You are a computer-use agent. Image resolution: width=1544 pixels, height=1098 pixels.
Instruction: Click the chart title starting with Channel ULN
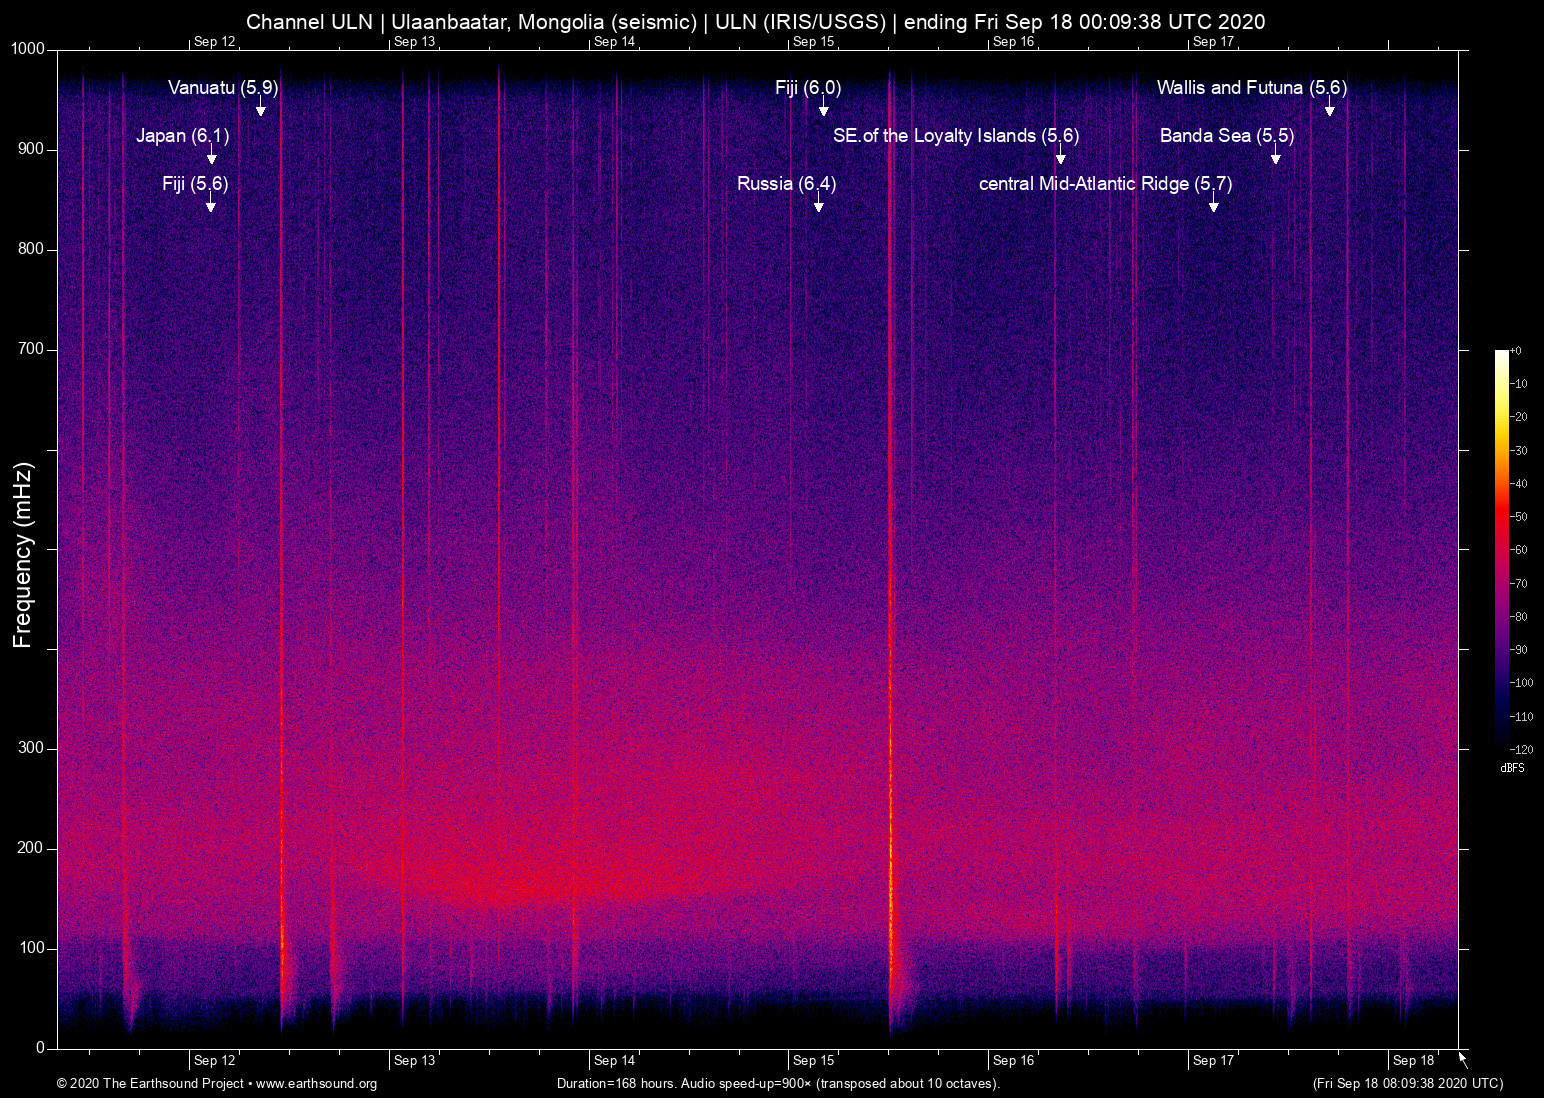tap(756, 22)
